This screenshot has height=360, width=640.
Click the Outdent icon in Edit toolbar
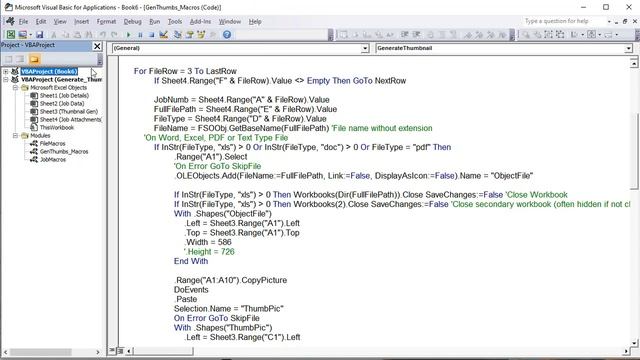click(416, 35)
